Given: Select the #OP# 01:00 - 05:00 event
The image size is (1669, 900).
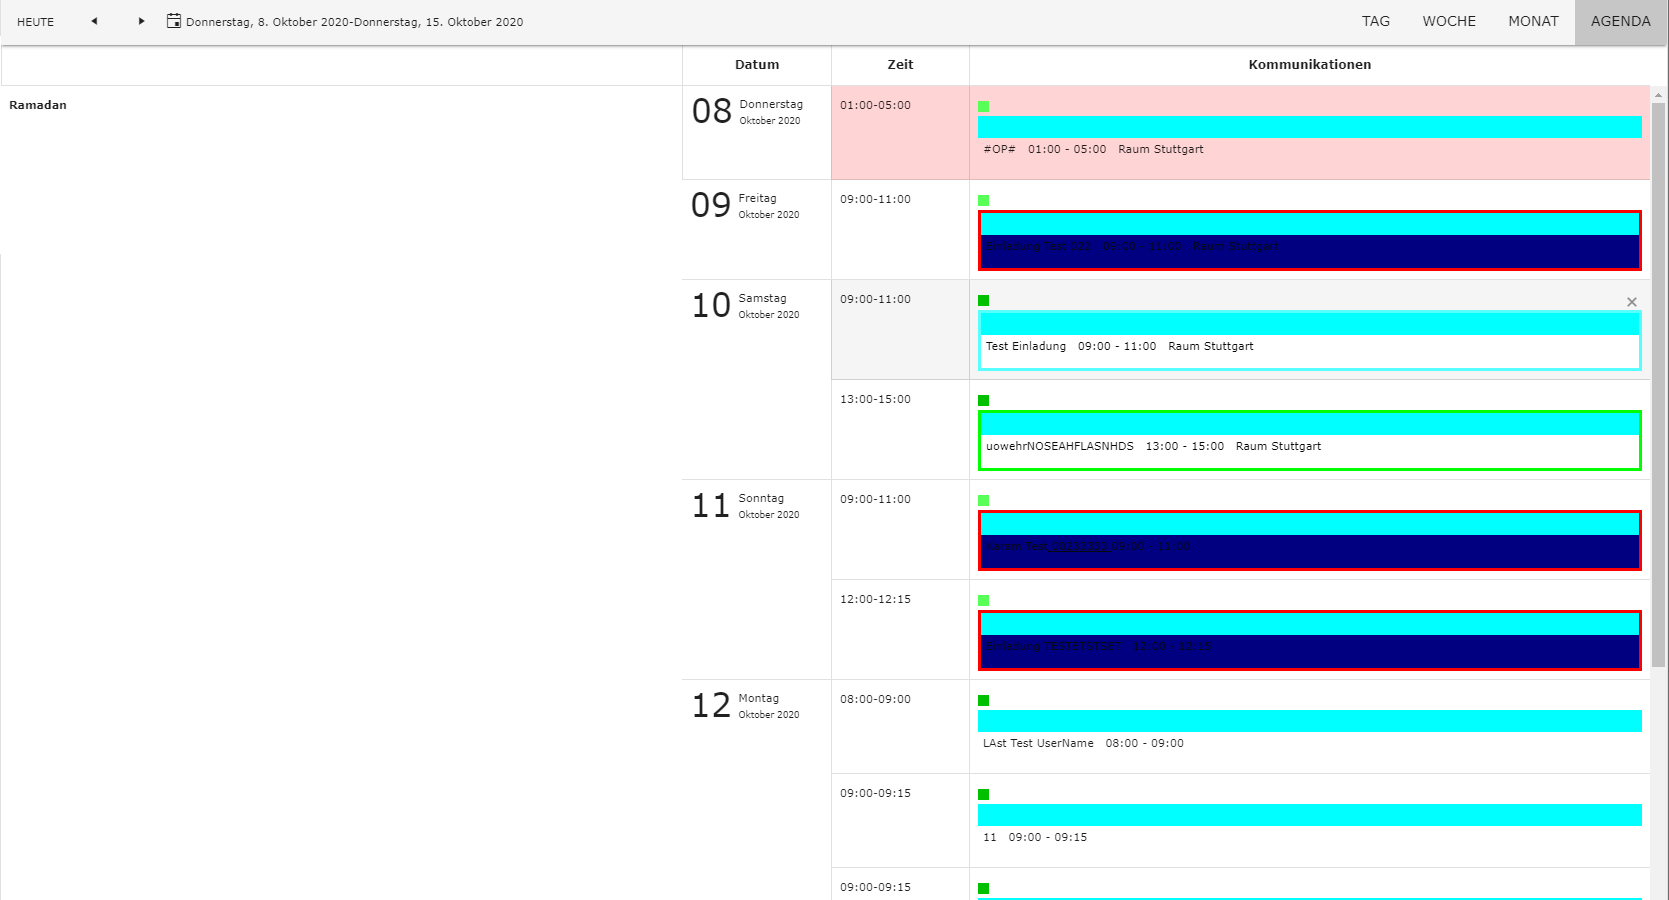Looking at the screenshot, I should (1093, 150).
